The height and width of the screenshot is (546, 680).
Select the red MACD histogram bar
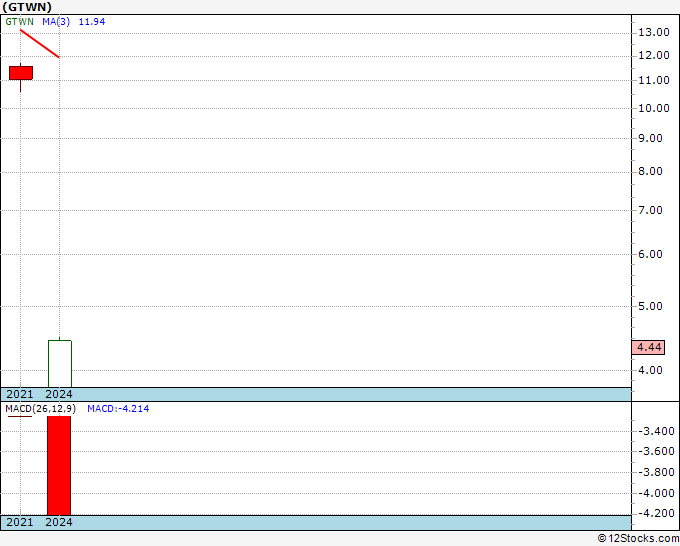tap(59, 465)
